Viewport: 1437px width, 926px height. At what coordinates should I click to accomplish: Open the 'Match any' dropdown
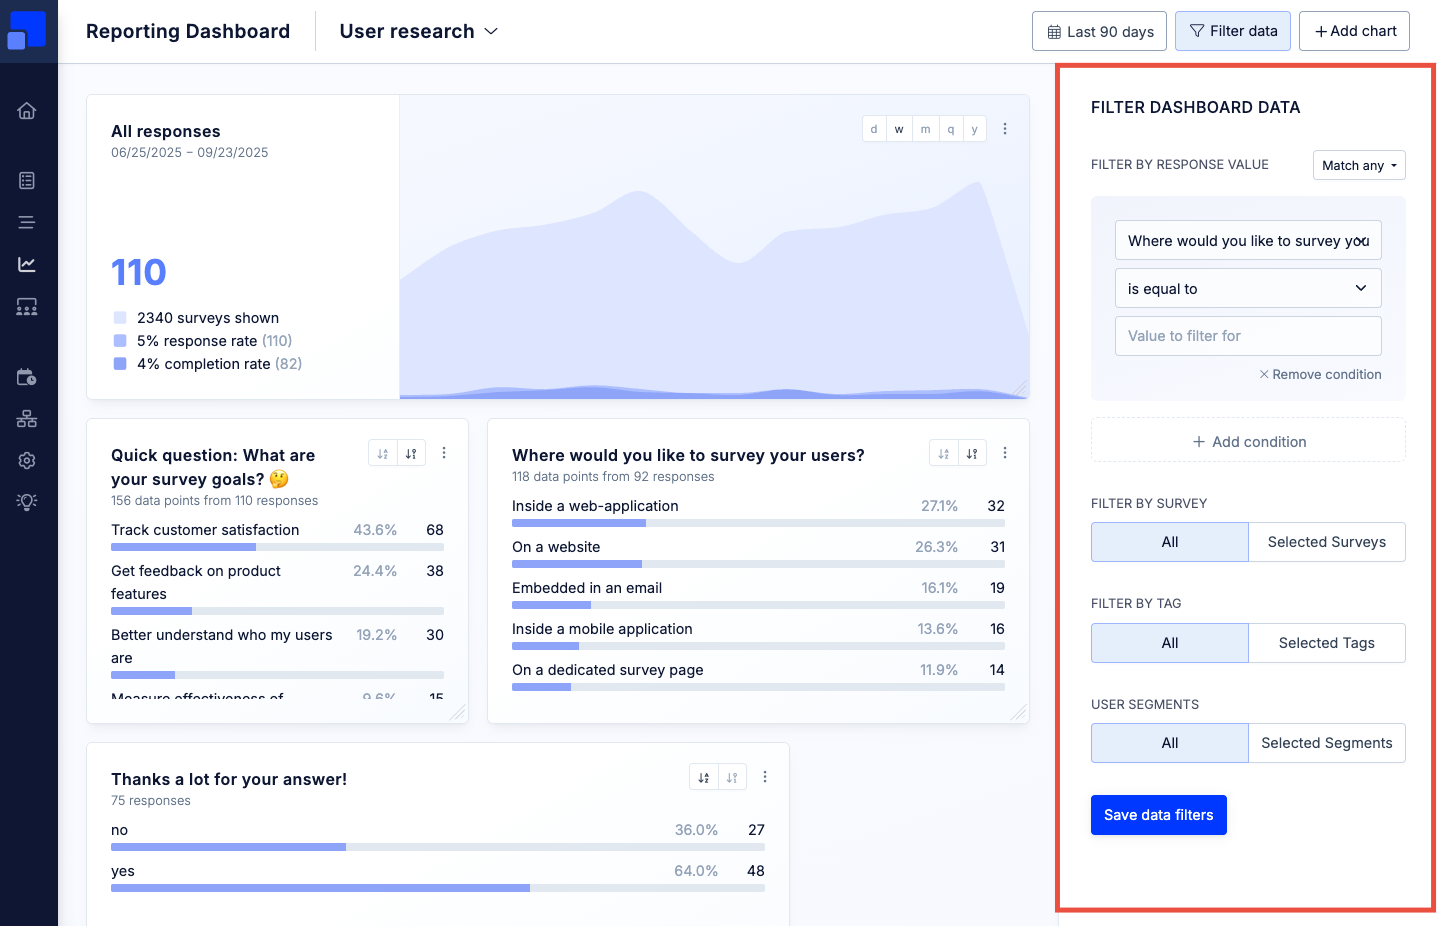[1358, 165]
